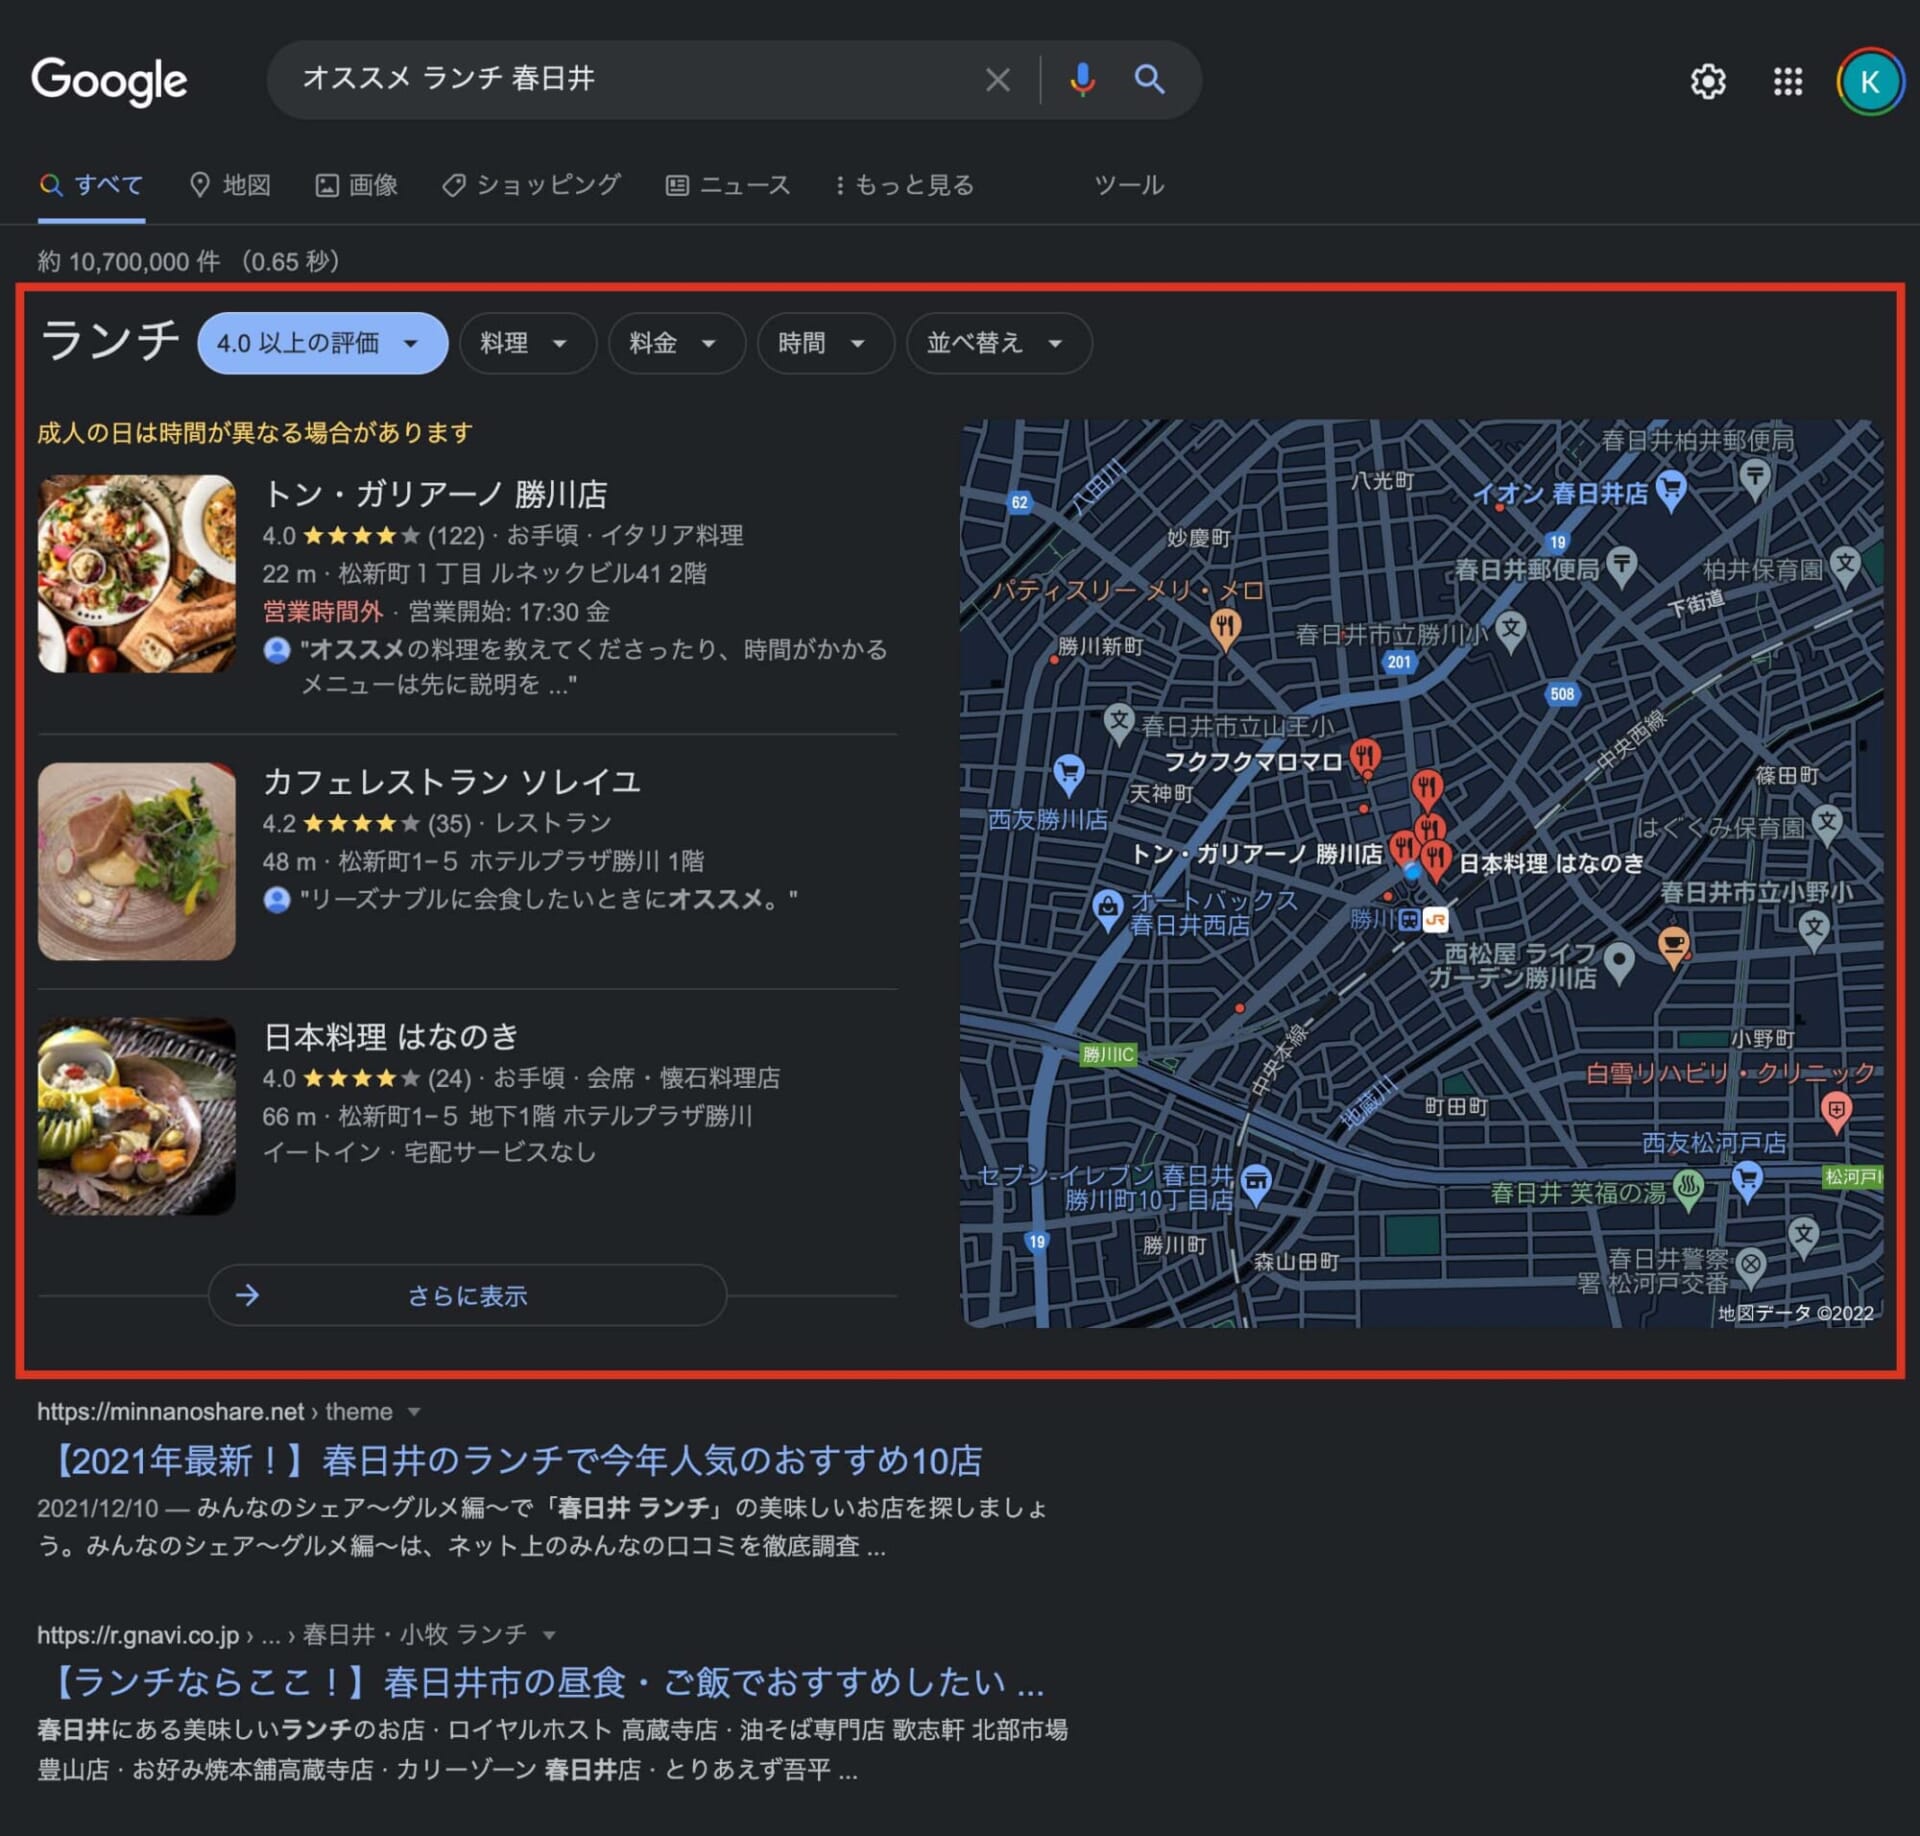The image size is (1920, 1836).
Task: Open the もっと見る menu
Action: click(904, 186)
